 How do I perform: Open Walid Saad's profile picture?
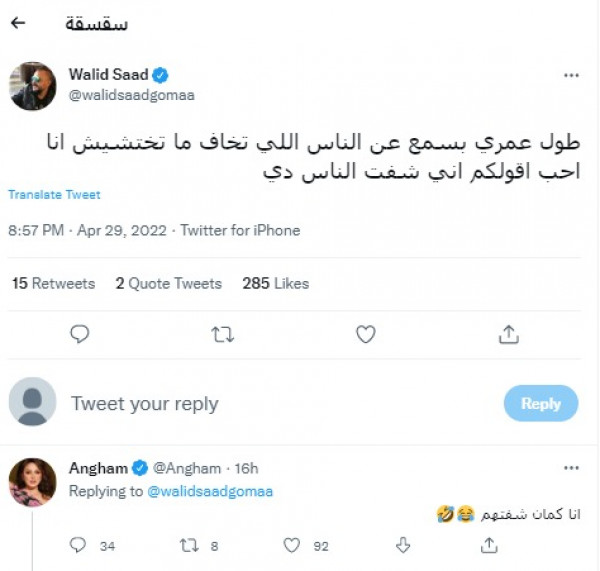(x=32, y=86)
